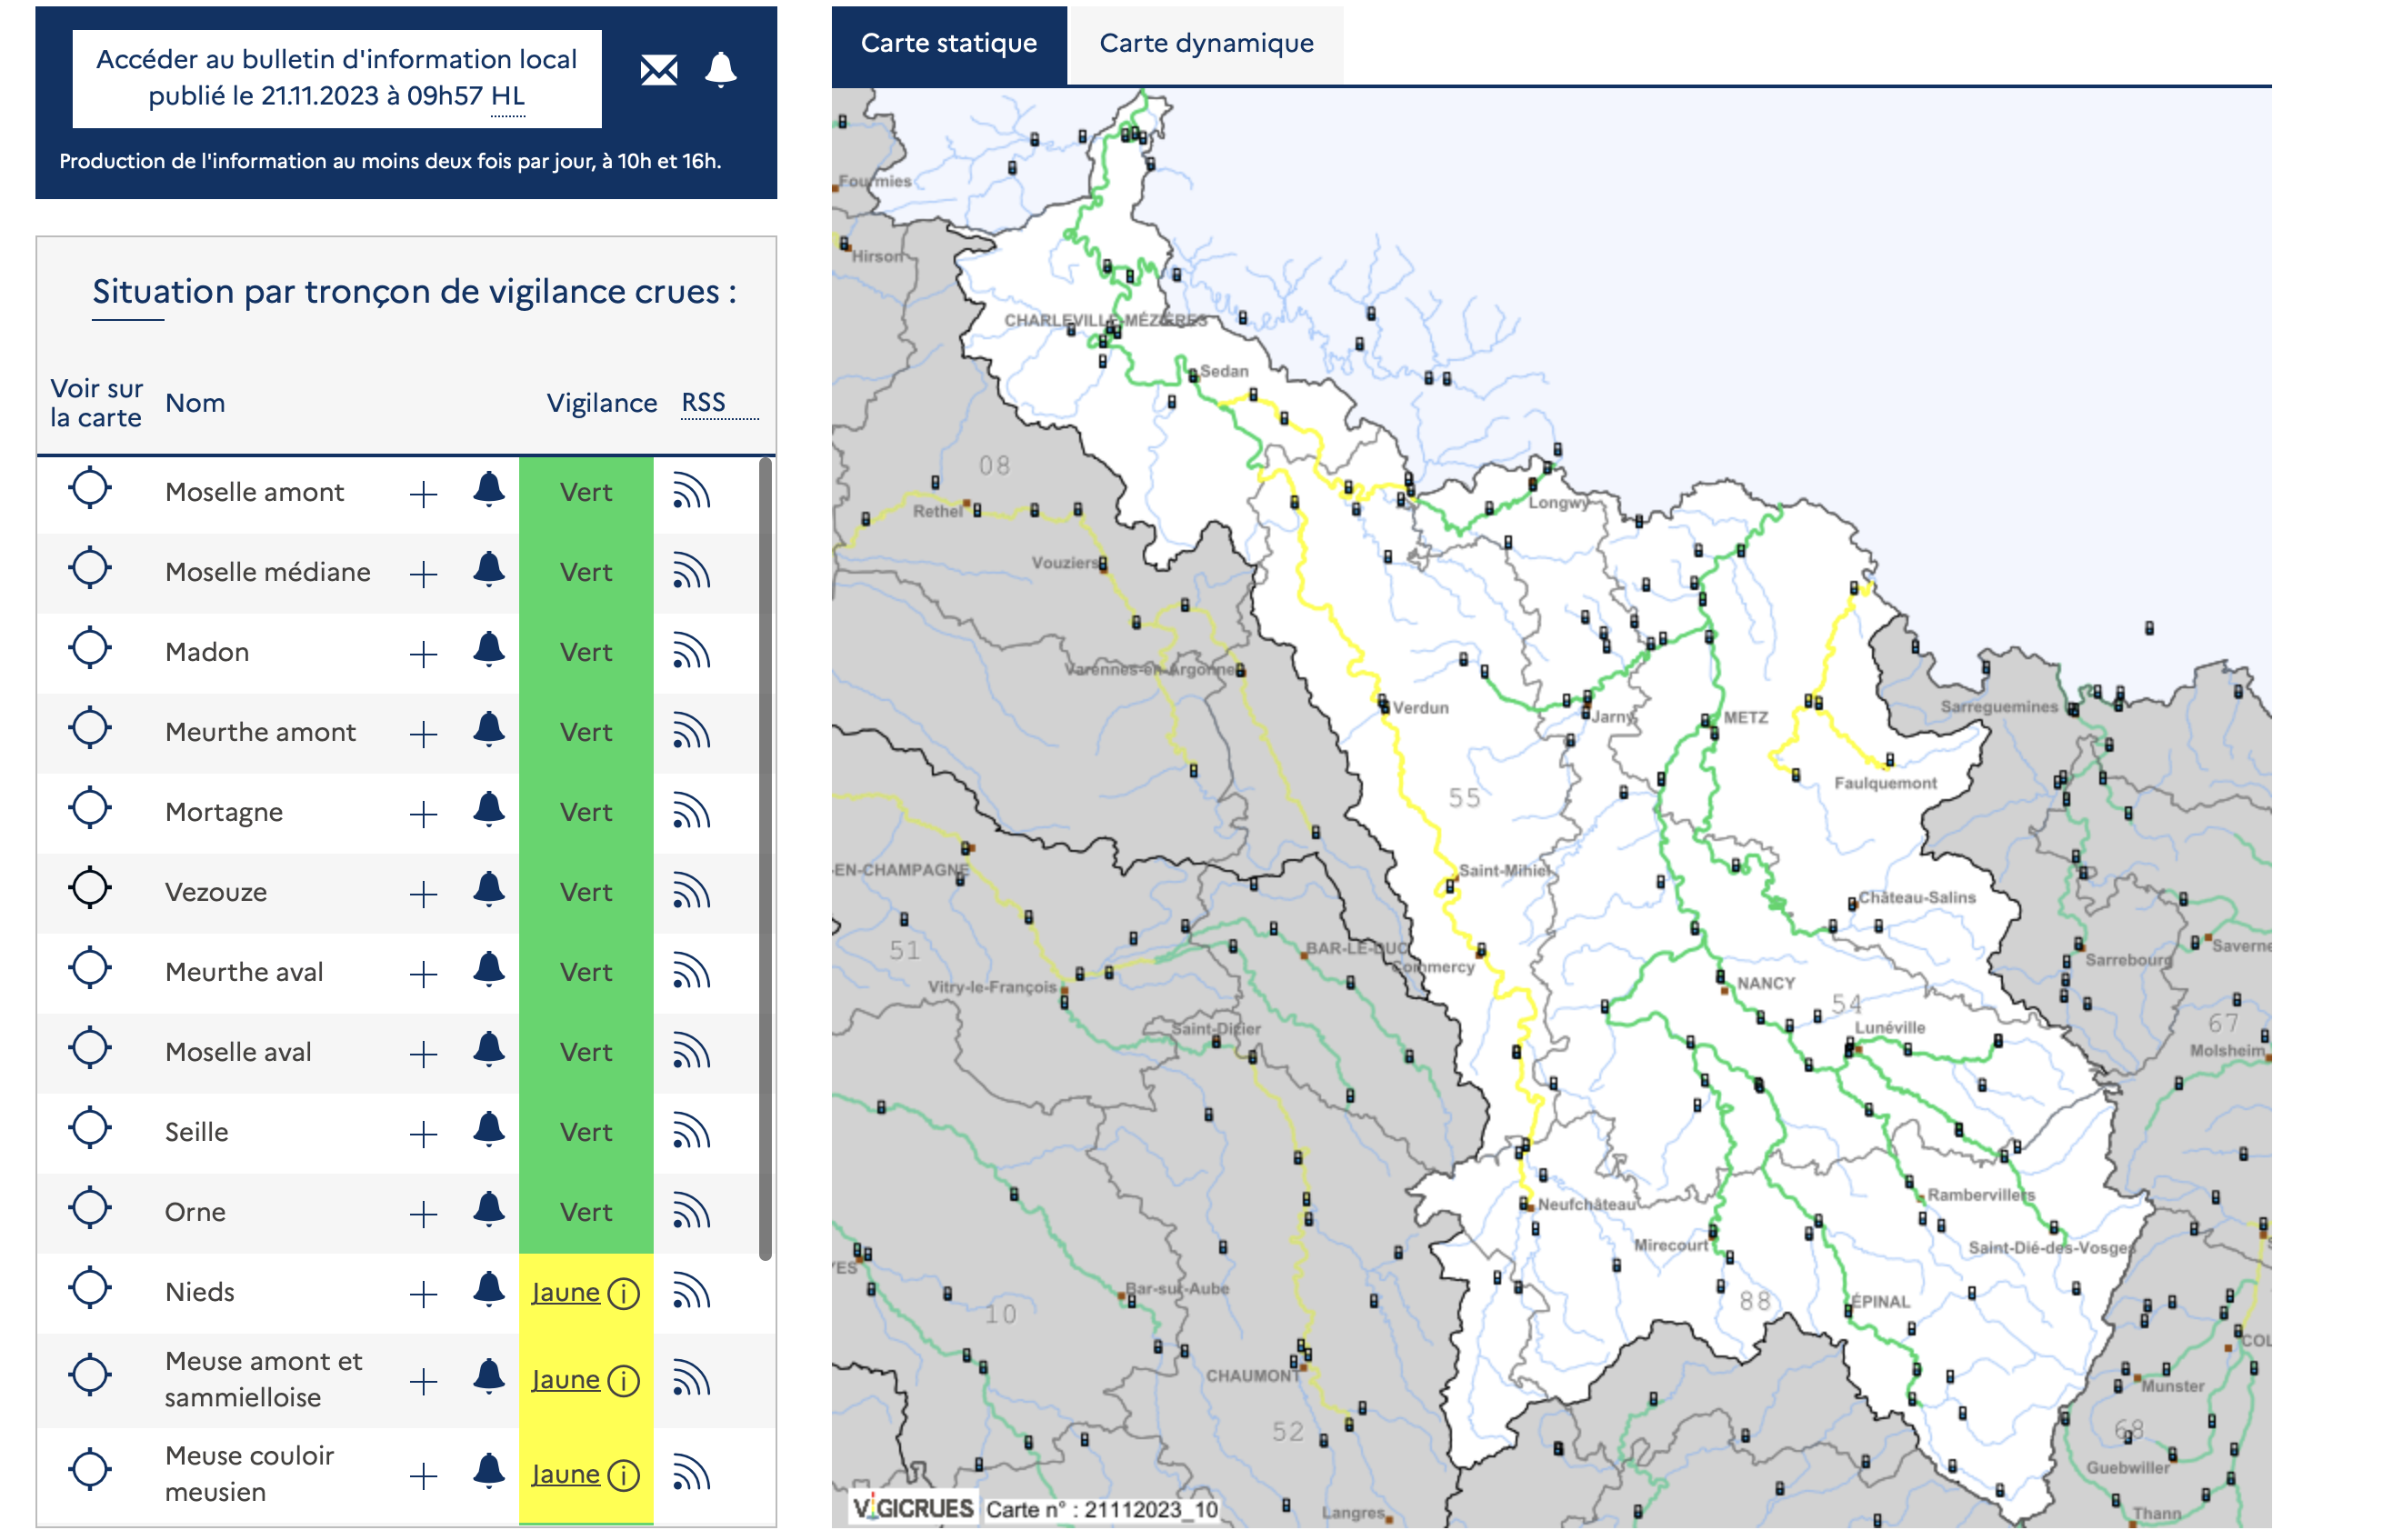The width and height of the screenshot is (2383, 1540).
Task: Select the Carte statique tab
Action: pos(948,44)
